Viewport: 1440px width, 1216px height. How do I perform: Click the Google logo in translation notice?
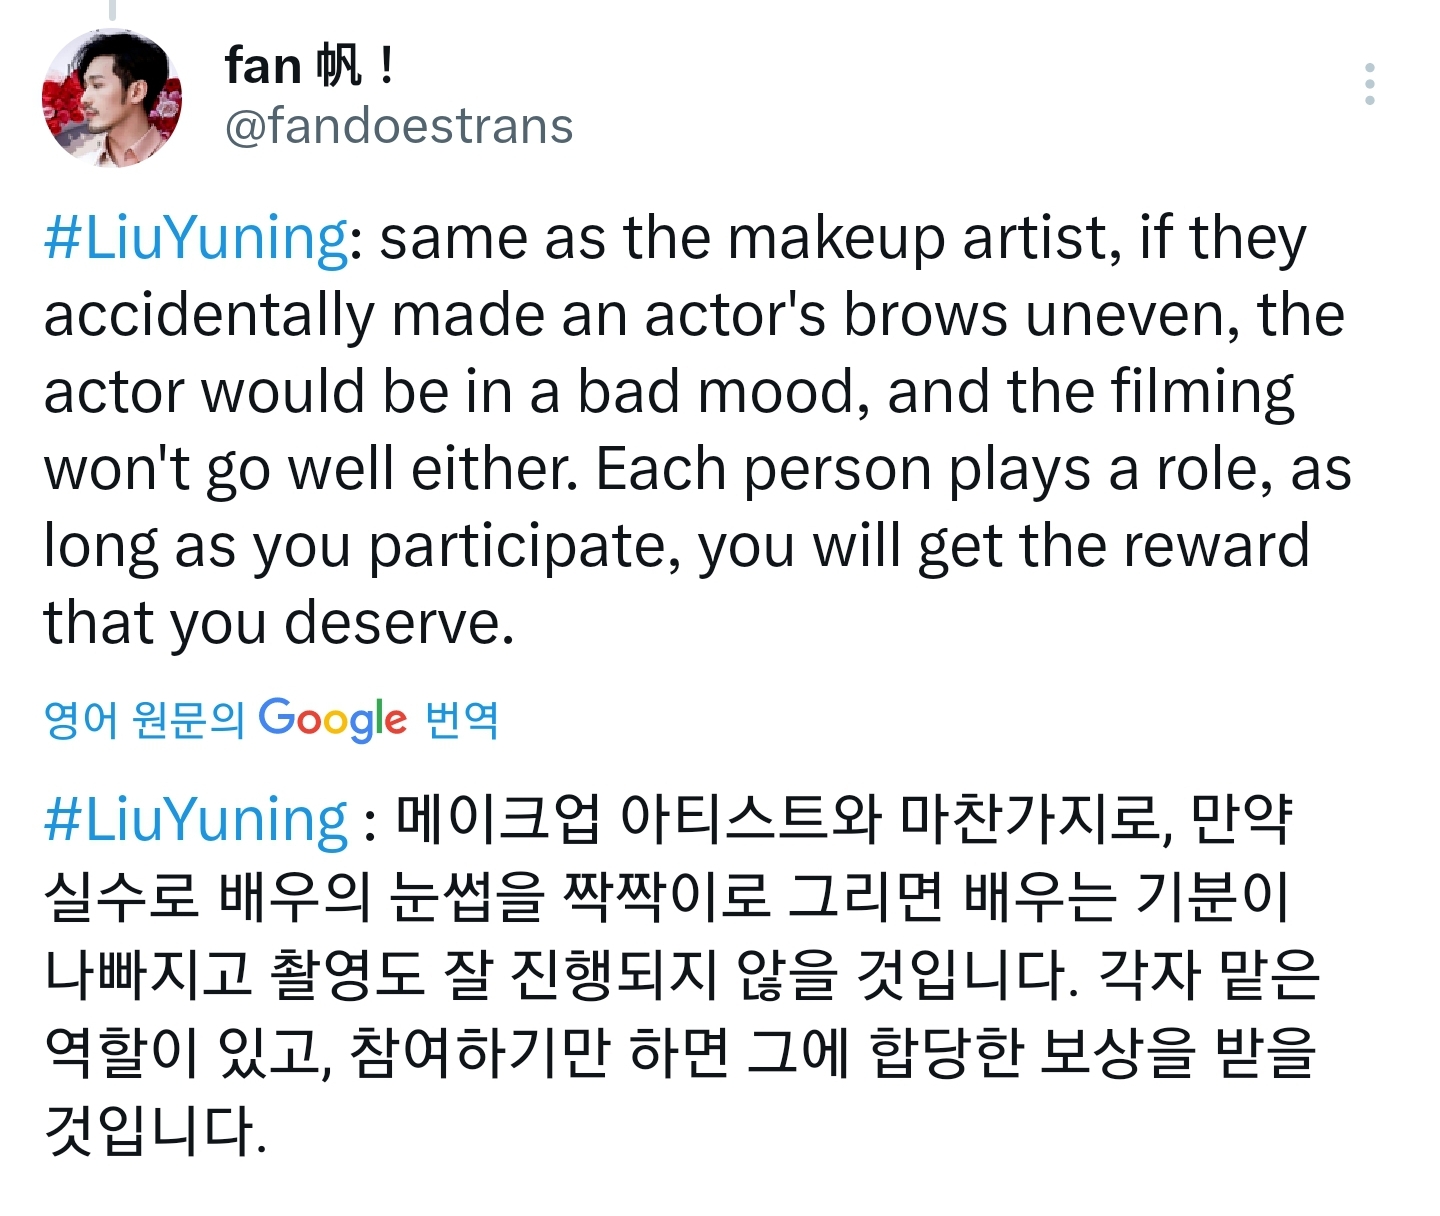pos(333,719)
